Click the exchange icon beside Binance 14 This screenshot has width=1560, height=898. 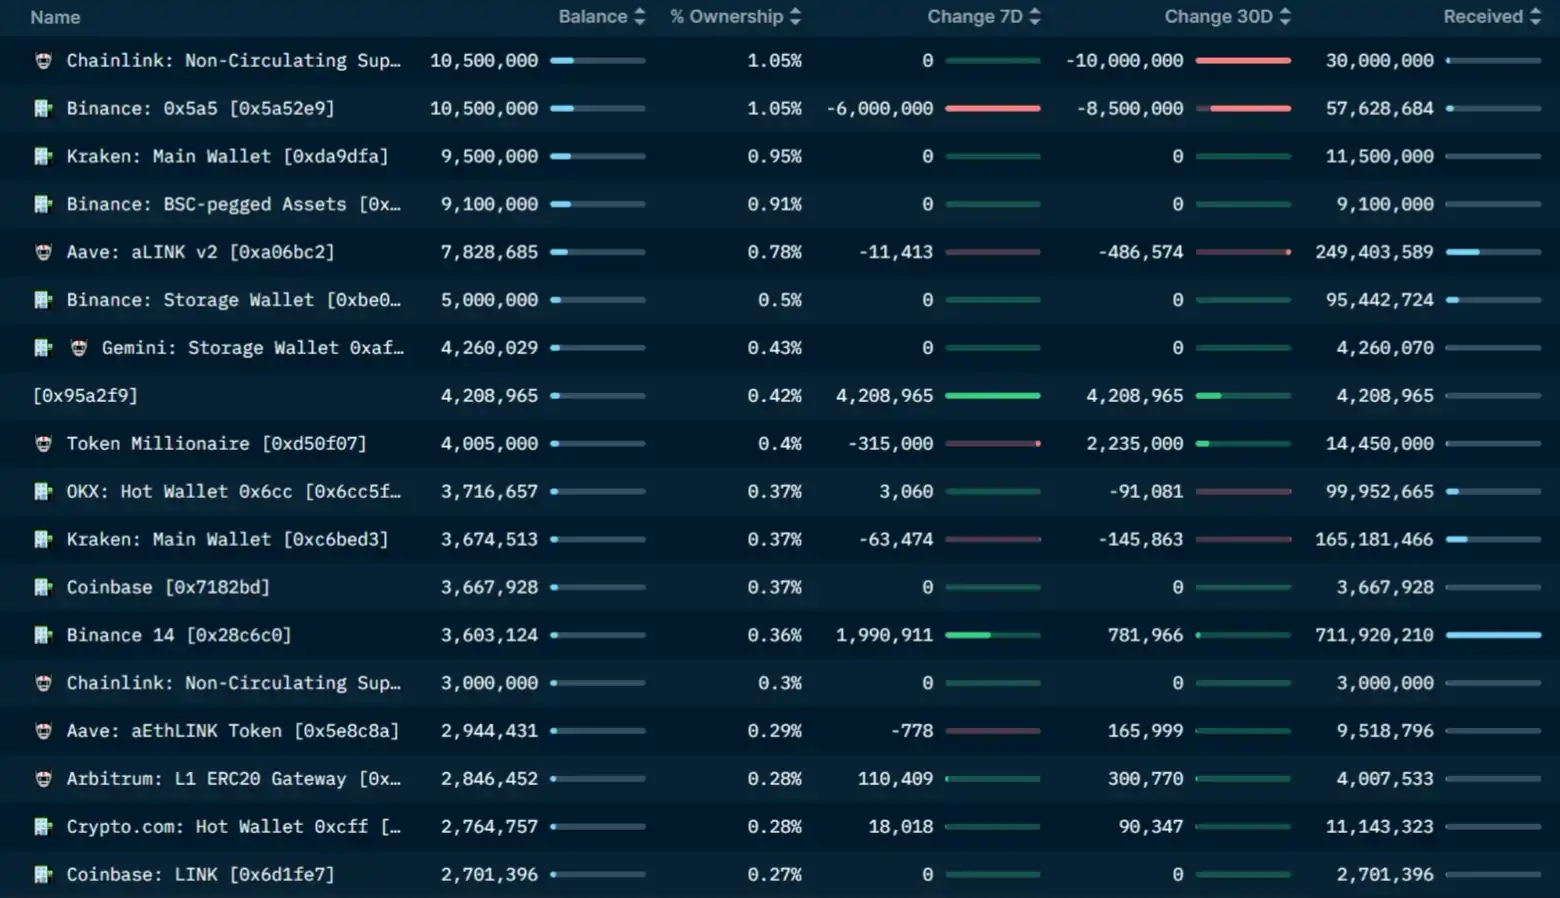(43, 636)
